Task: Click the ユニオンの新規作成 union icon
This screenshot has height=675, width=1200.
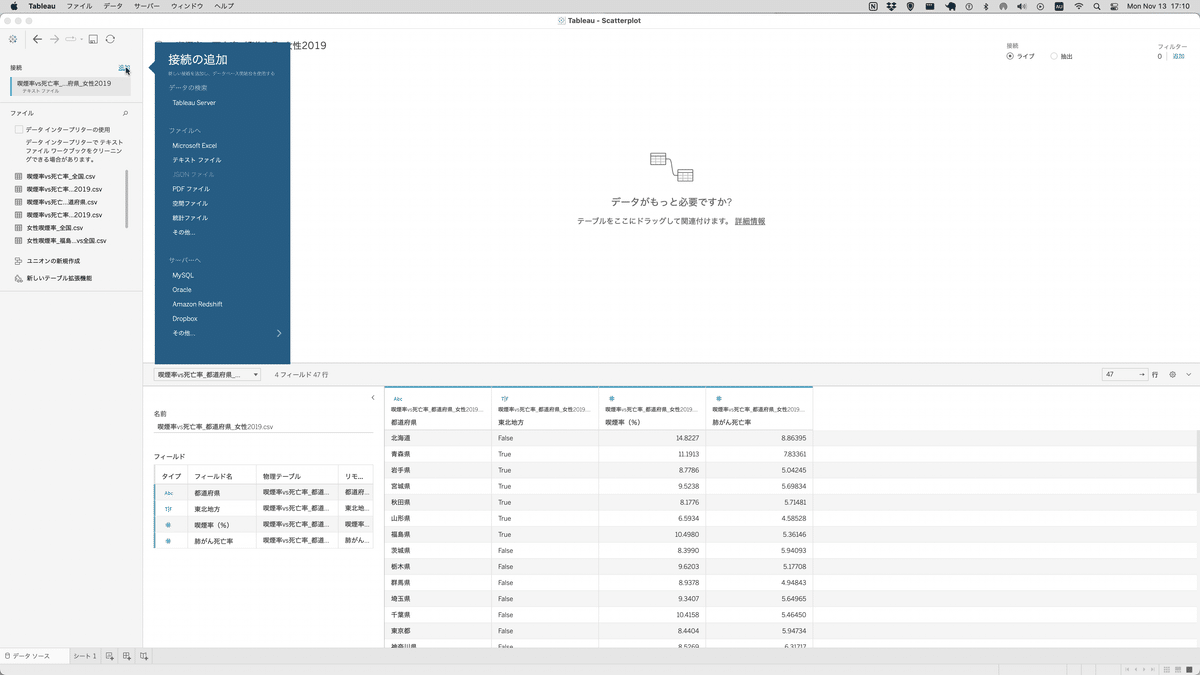Action: pyautogui.click(x=19, y=261)
